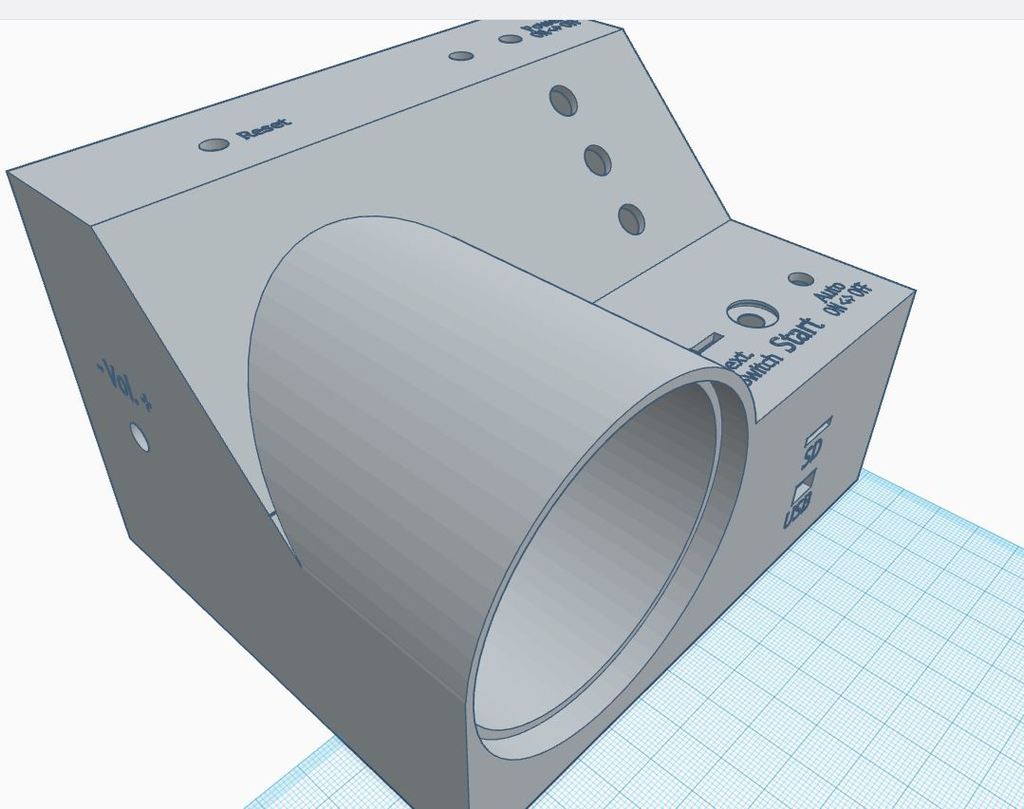1024x809 pixels.
Task: Click the topmost LED hole on slanted face
Action: [563, 101]
